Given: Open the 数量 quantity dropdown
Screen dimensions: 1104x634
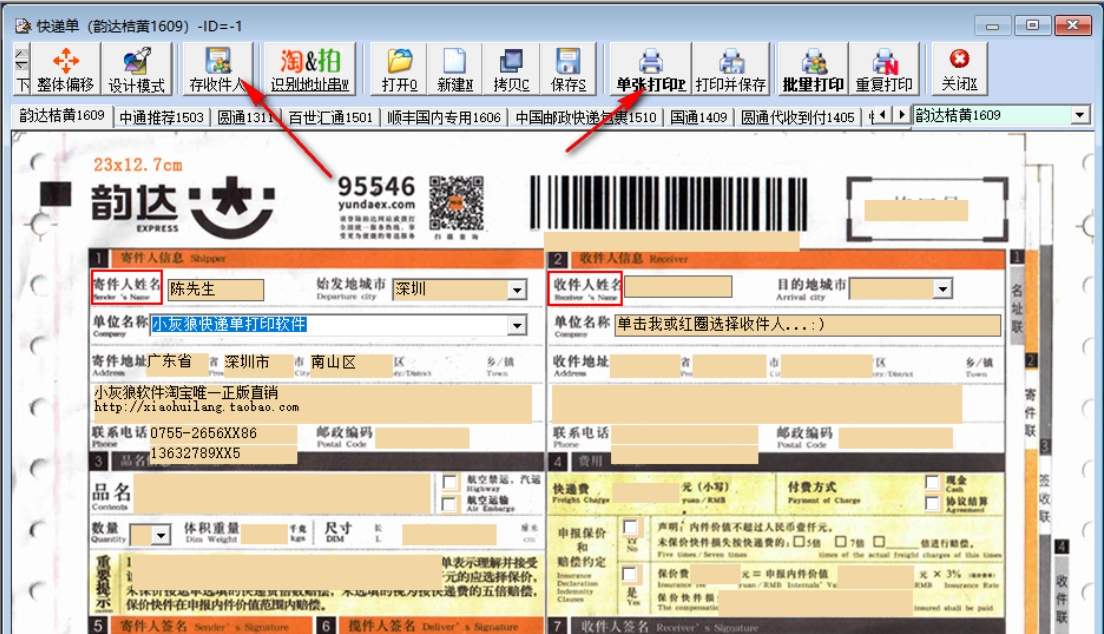Looking at the screenshot, I should (161, 535).
